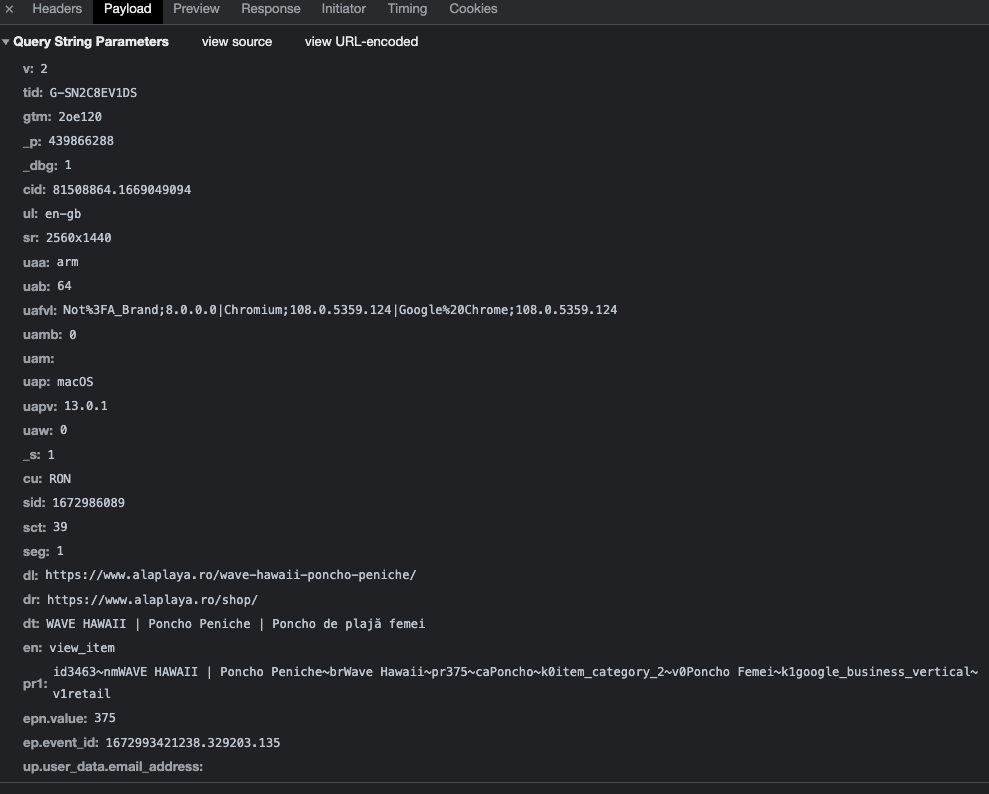Screen dimensions: 989x794
Task: Click the Query String Parameters heading
Action: [x=91, y=42]
